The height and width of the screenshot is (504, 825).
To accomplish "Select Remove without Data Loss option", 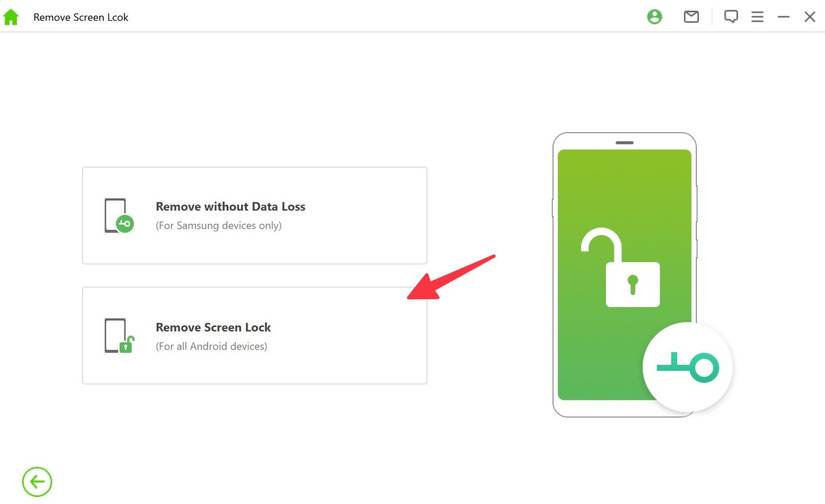I will [255, 216].
